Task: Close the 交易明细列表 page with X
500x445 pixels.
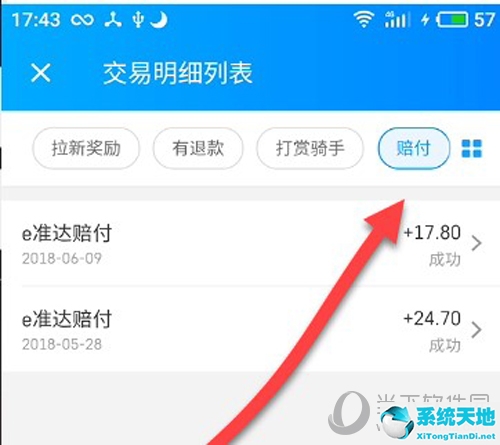Action: click(x=41, y=73)
